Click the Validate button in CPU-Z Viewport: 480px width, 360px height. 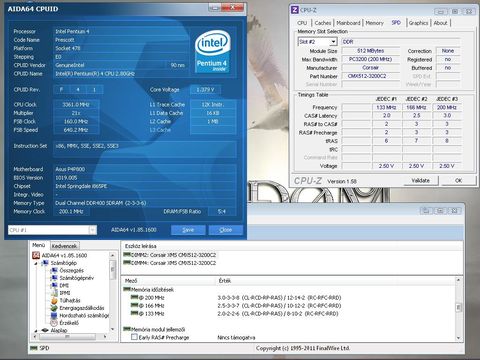(421, 180)
